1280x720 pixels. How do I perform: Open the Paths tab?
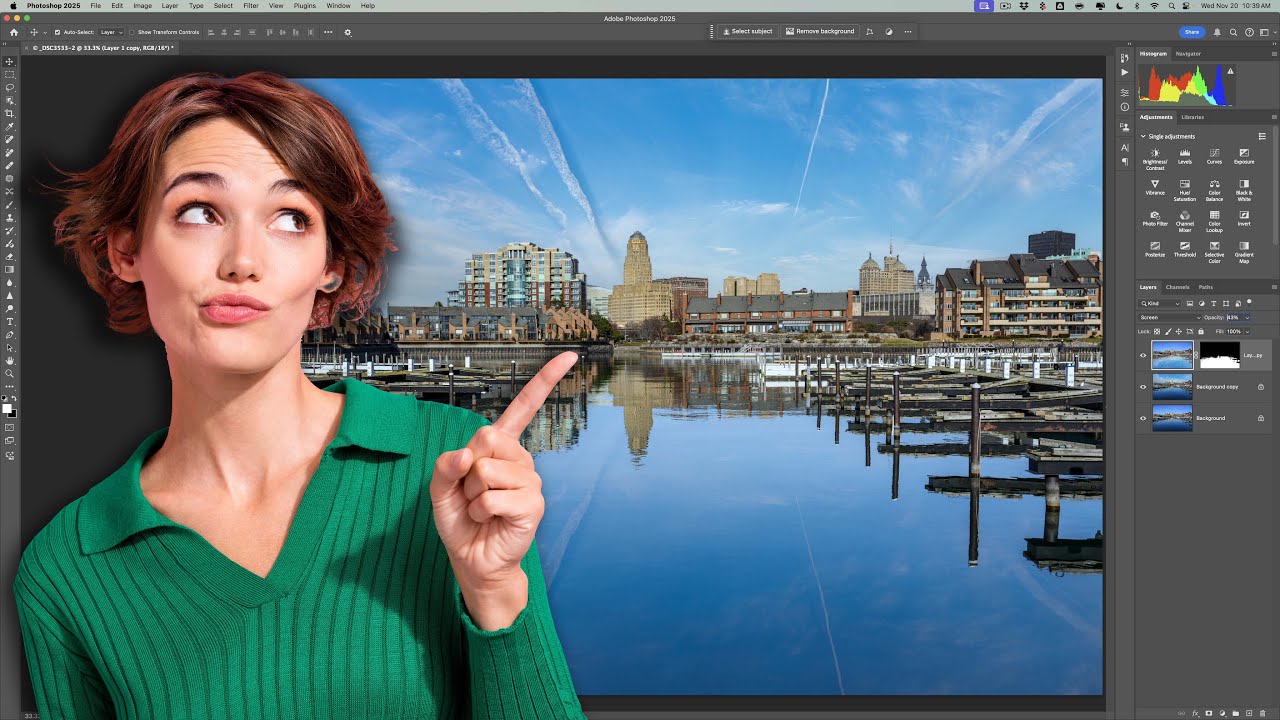[1206, 287]
